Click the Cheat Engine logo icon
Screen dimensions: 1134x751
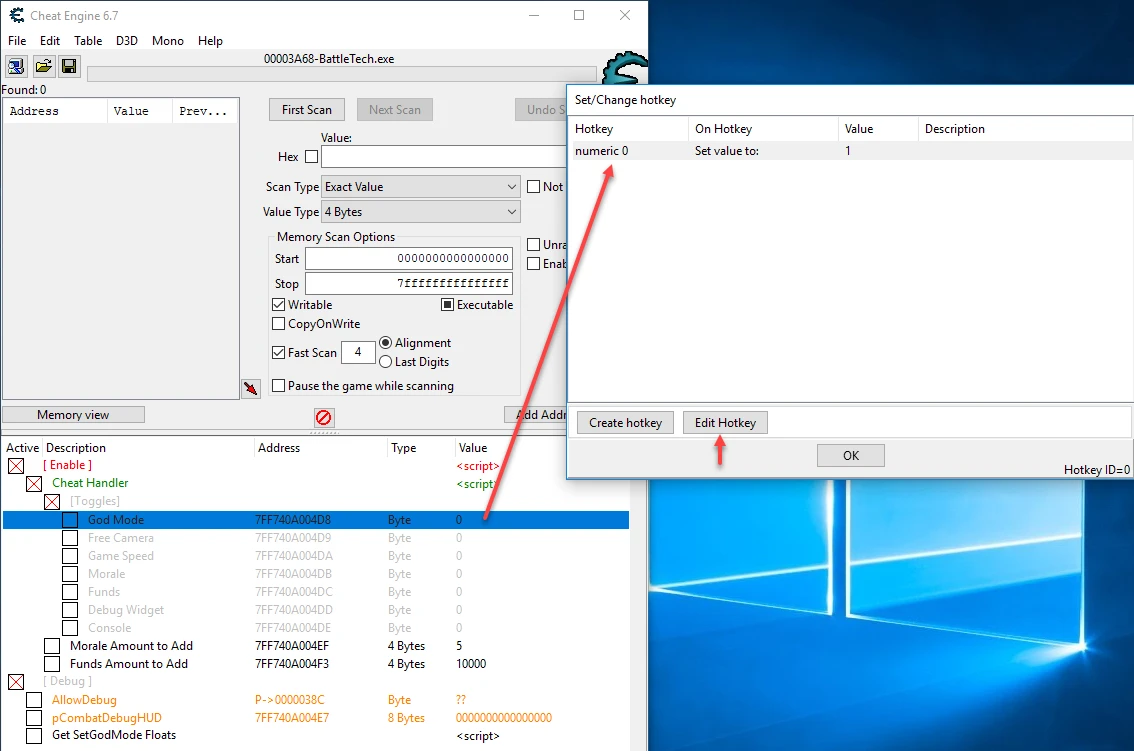tap(626, 70)
